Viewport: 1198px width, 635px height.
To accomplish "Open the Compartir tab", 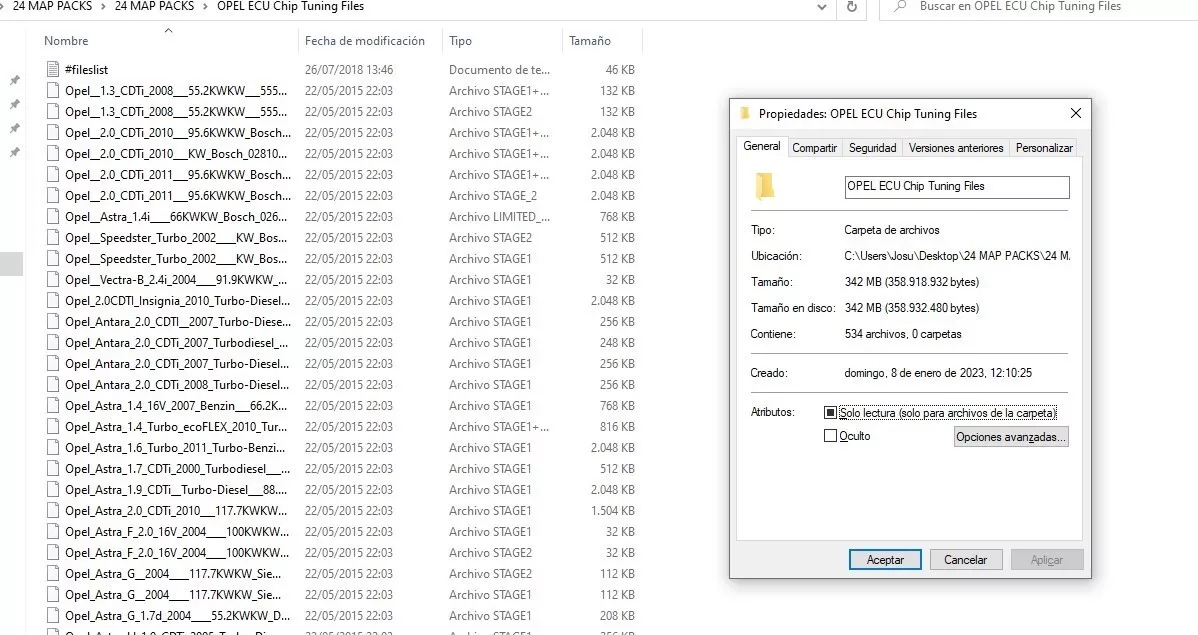I will (814, 147).
